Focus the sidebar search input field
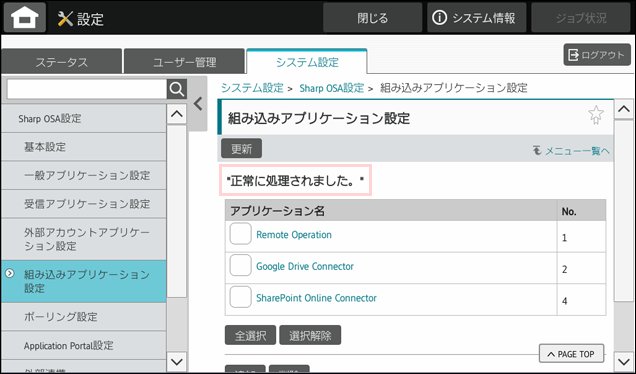The width and height of the screenshot is (636, 374). (87, 89)
